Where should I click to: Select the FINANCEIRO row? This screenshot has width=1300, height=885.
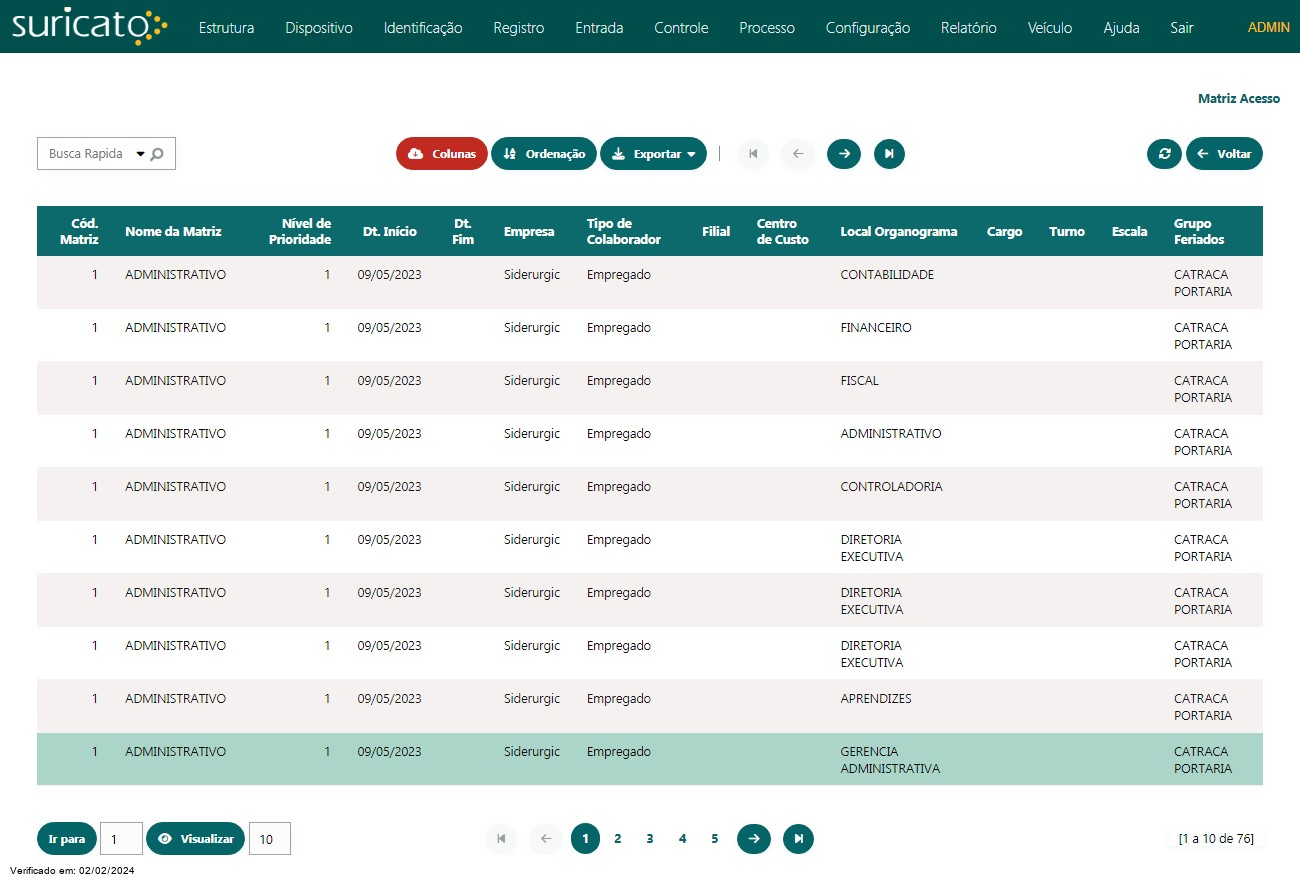(650, 335)
